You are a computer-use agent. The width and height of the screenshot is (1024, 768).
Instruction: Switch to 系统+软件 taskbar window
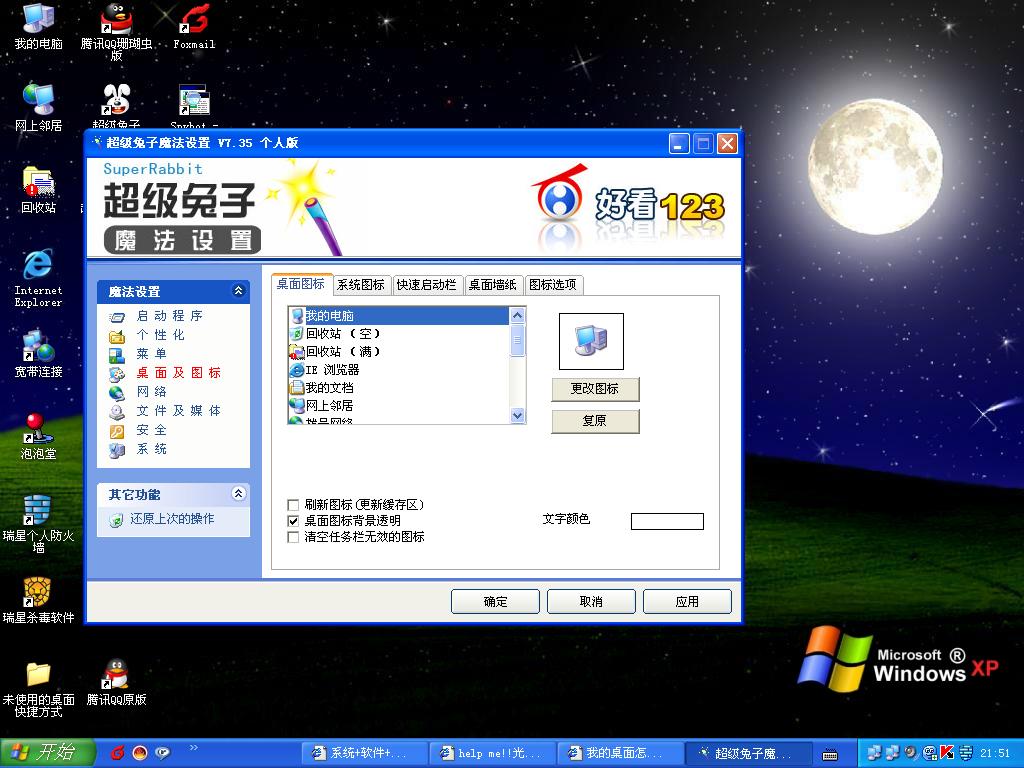pyautogui.click(x=364, y=753)
